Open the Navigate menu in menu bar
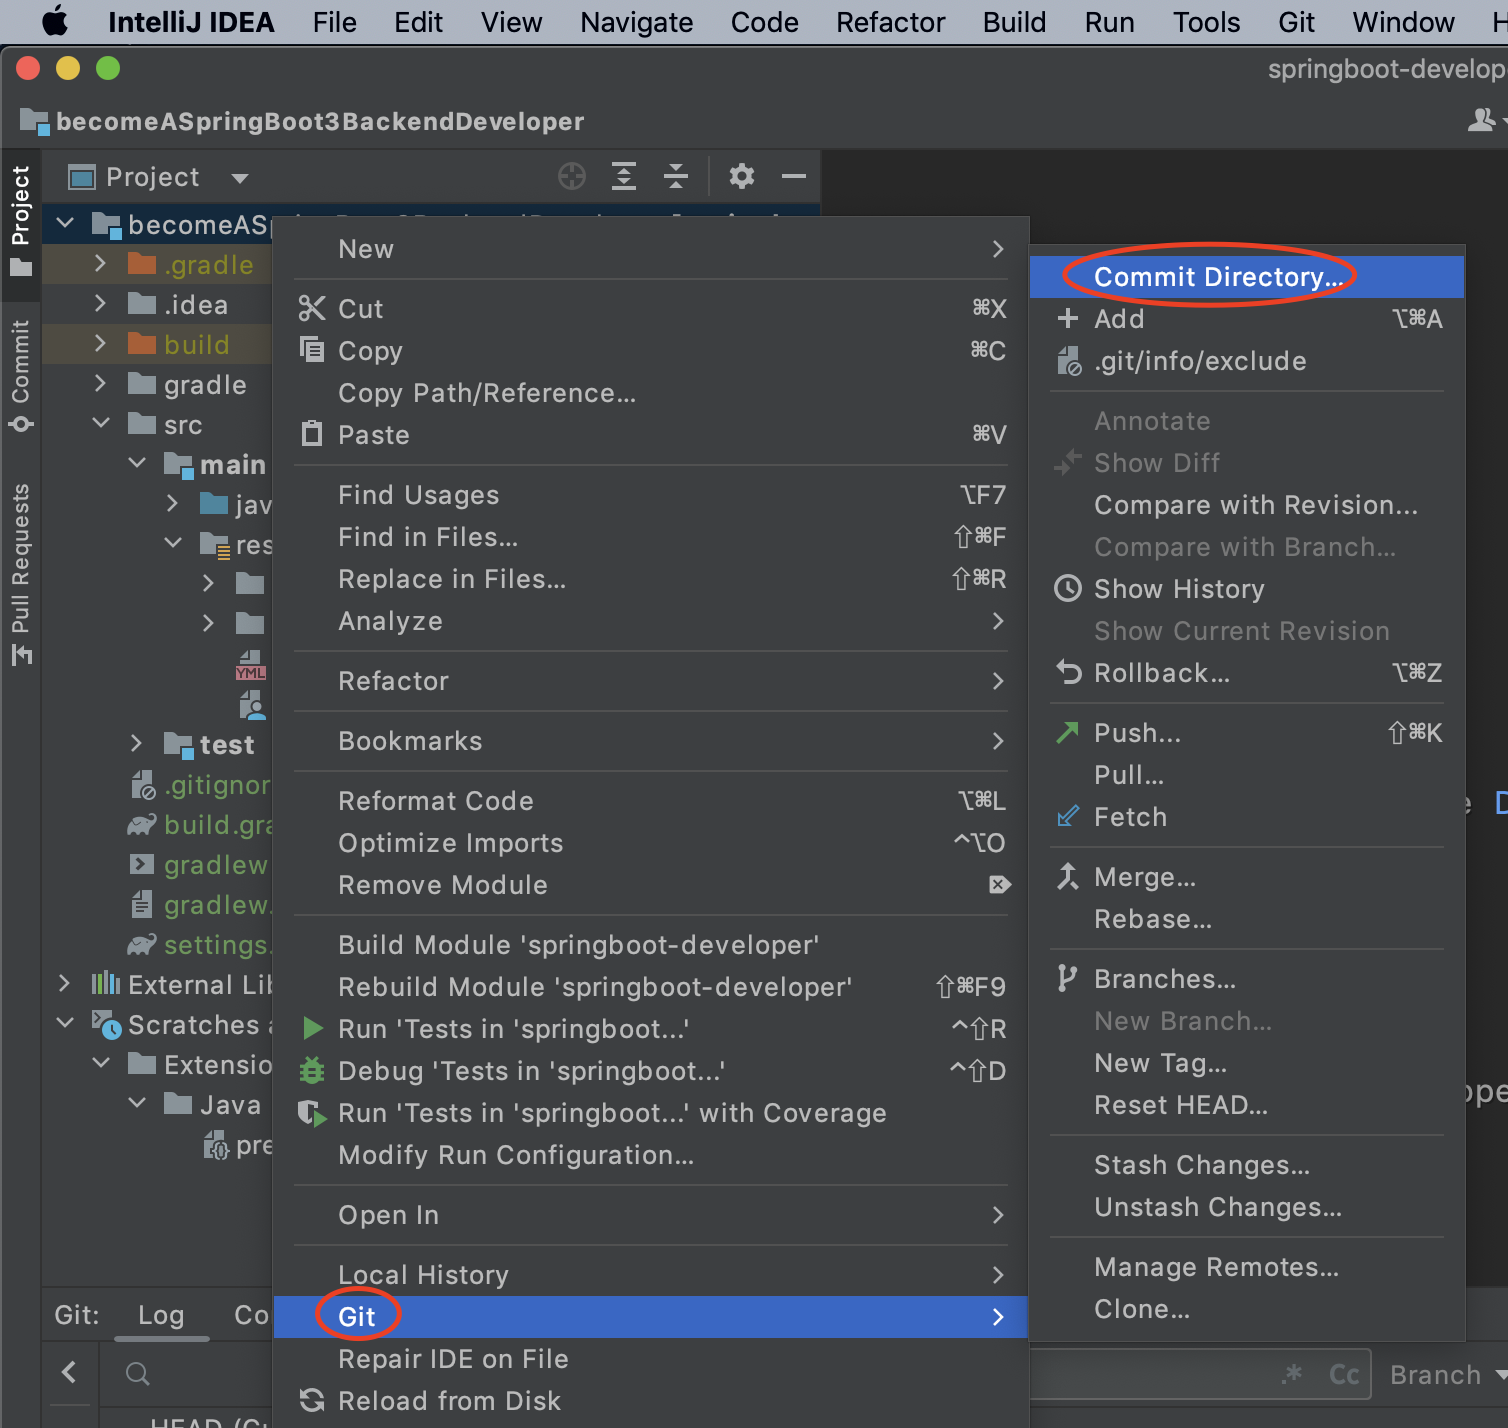This screenshot has width=1508, height=1428. [636, 22]
